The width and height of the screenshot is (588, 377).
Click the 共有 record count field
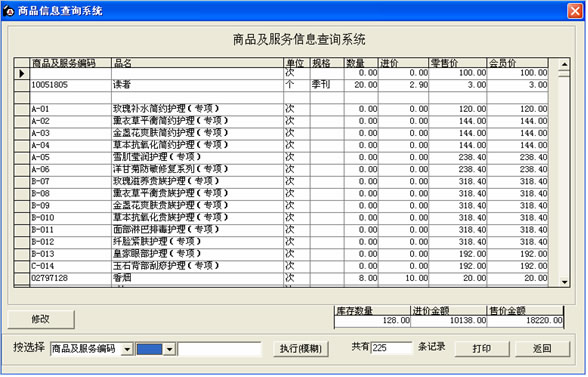click(x=392, y=348)
